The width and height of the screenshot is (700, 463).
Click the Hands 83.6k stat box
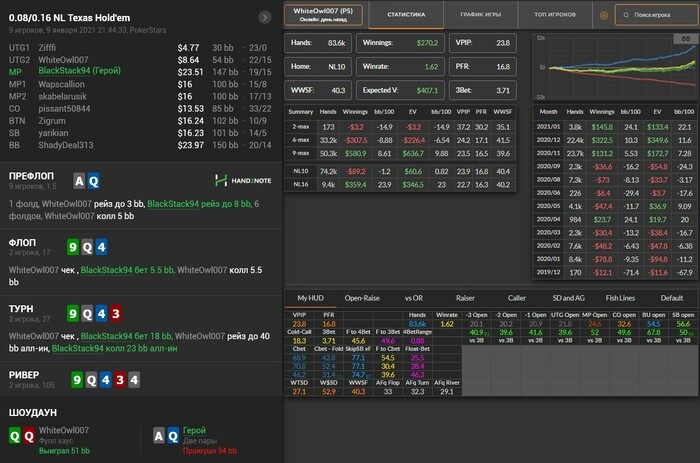point(318,43)
